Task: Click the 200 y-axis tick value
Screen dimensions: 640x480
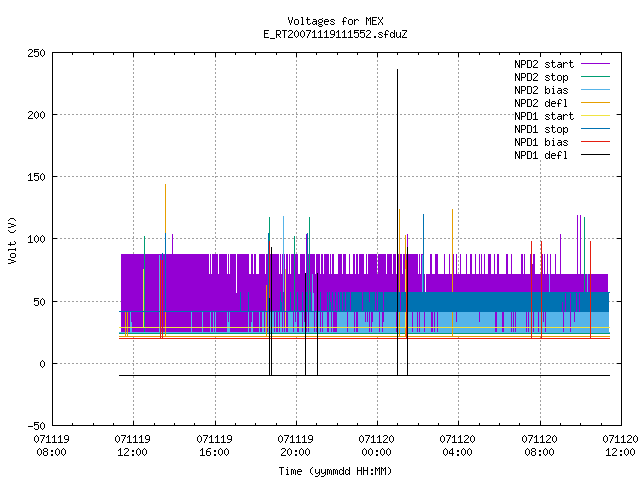Action: 36,115
